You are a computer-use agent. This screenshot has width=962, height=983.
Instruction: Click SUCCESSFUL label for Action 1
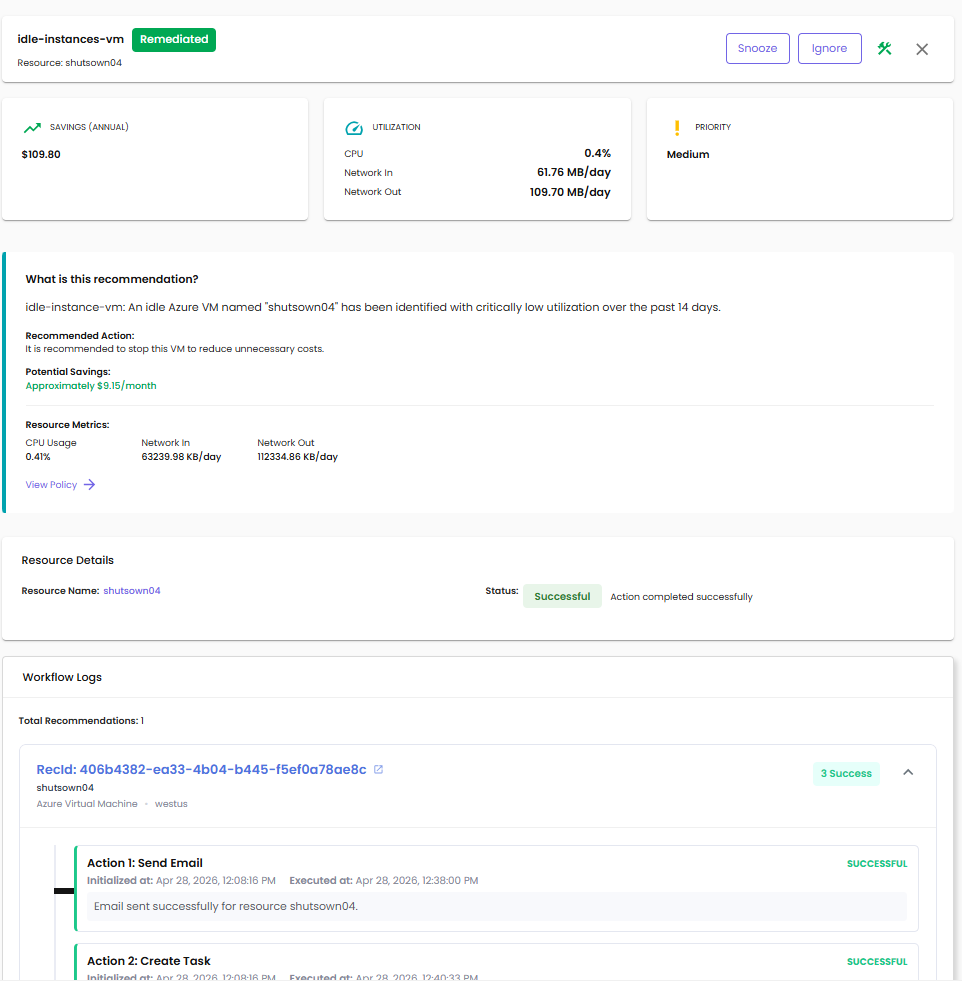point(877,863)
